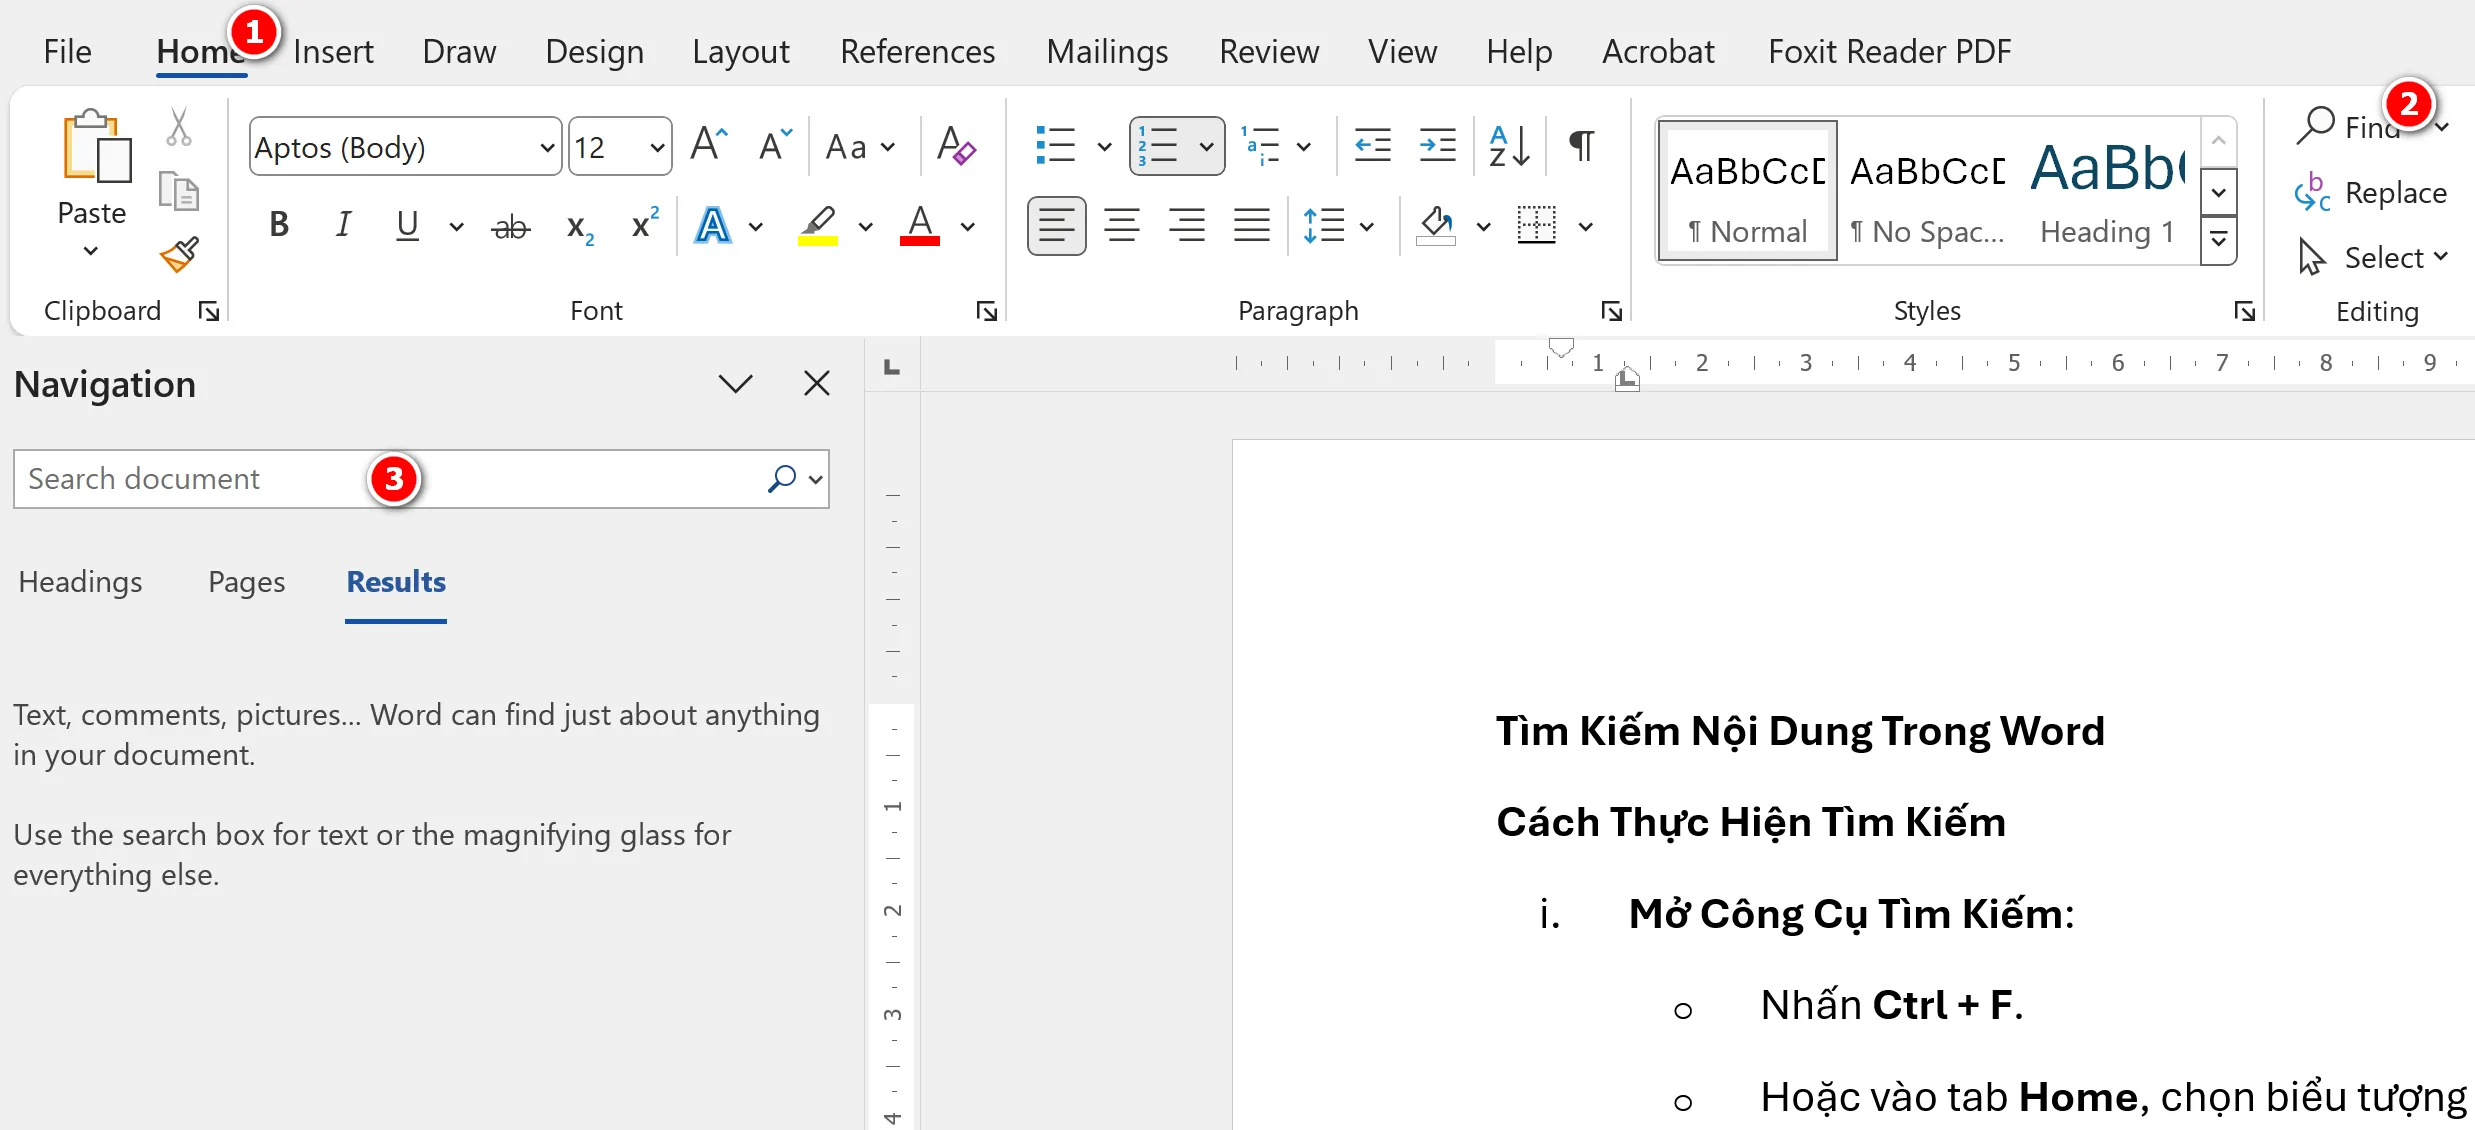Apply strikethrough formatting
Screen dimensions: 2475x1130
click(511, 225)
